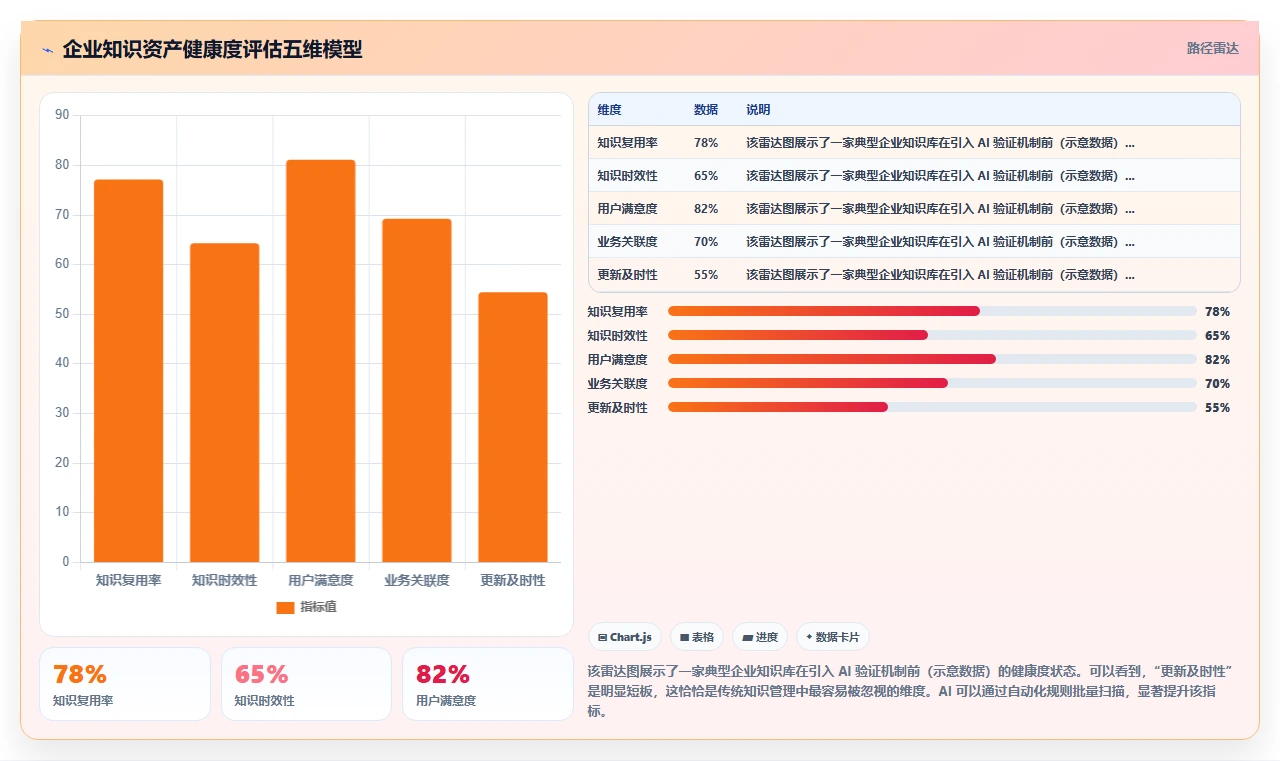This screenshot has height=761, width=1280.
Task: Open the 78% 知识复用率 data card
Action: point(125,684)
